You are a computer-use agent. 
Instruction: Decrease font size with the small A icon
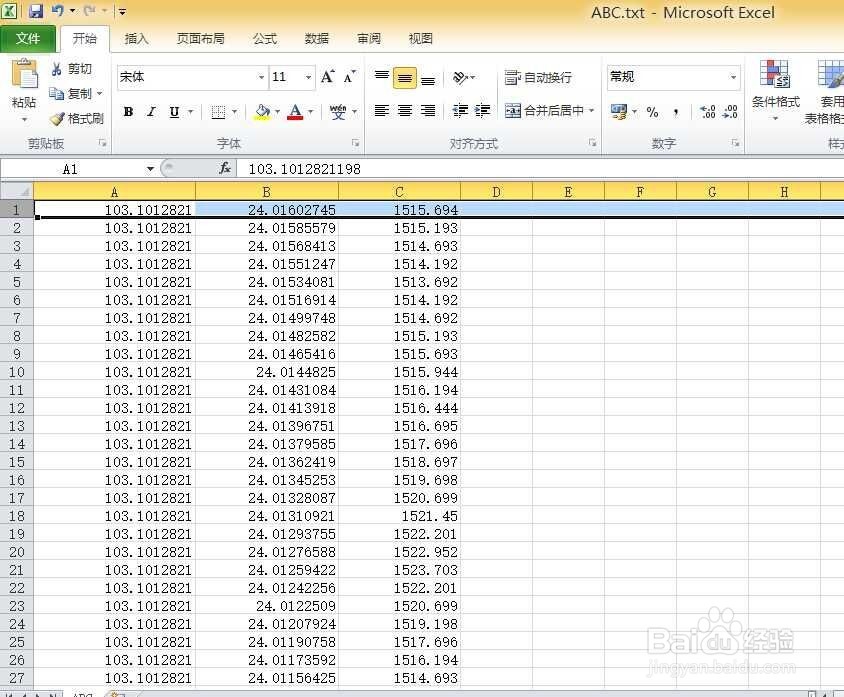(x=350, y=77)
